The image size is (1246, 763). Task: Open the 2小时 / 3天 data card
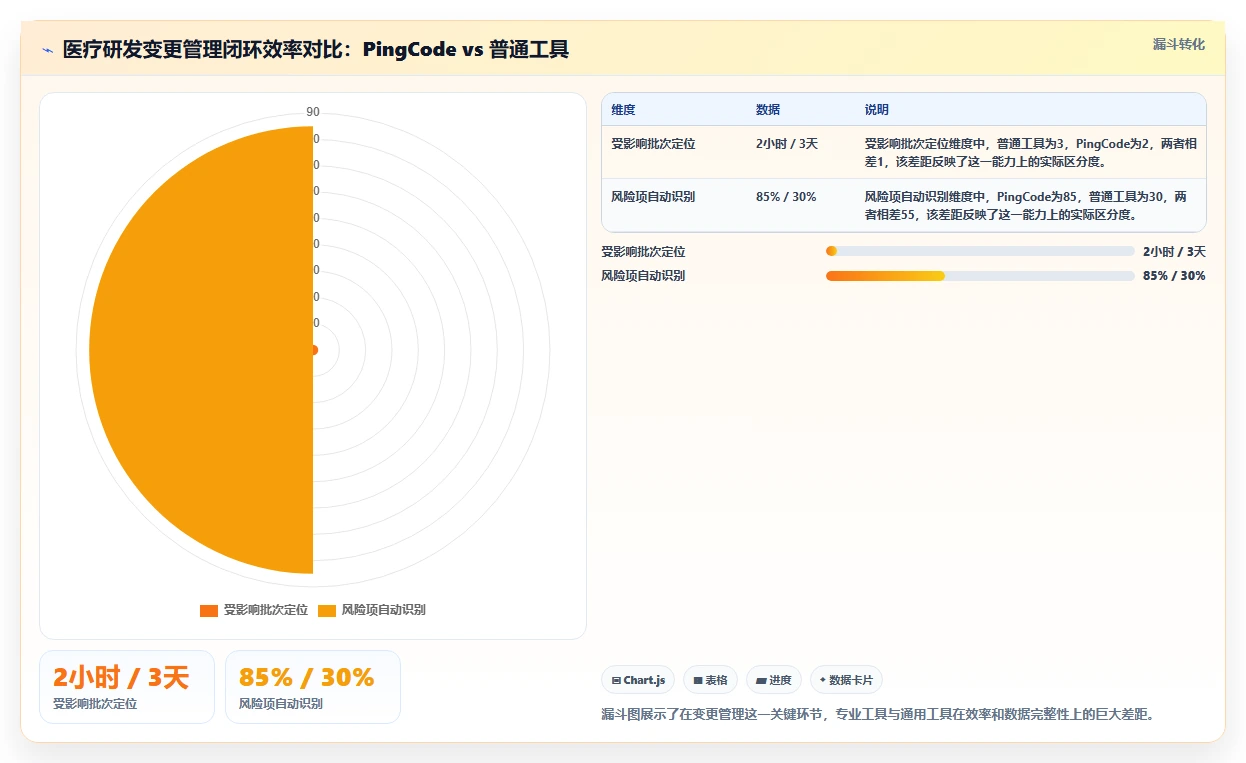127,687
